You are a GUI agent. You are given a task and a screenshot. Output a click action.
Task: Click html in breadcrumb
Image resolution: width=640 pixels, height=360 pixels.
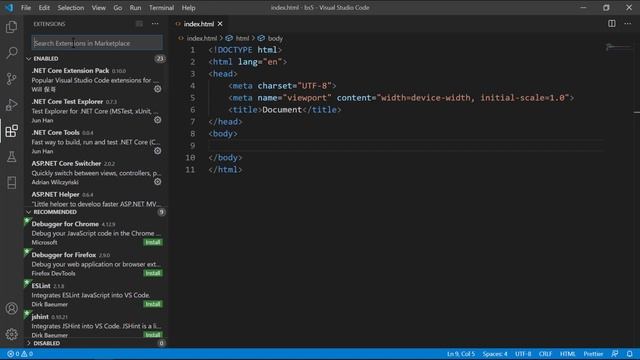[x=242, y=38]
